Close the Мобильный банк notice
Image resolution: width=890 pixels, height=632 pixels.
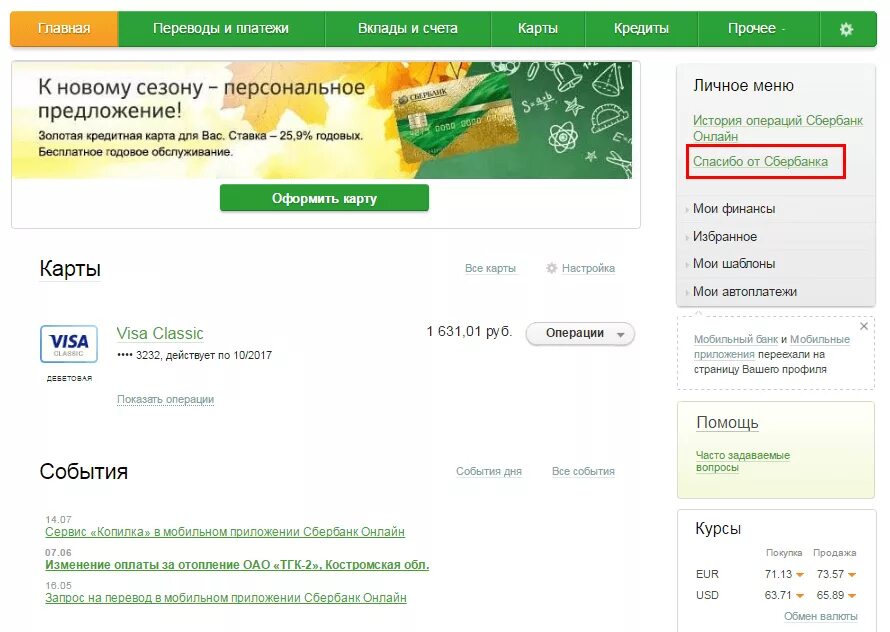pyautogui.click(x=864, y=326)
